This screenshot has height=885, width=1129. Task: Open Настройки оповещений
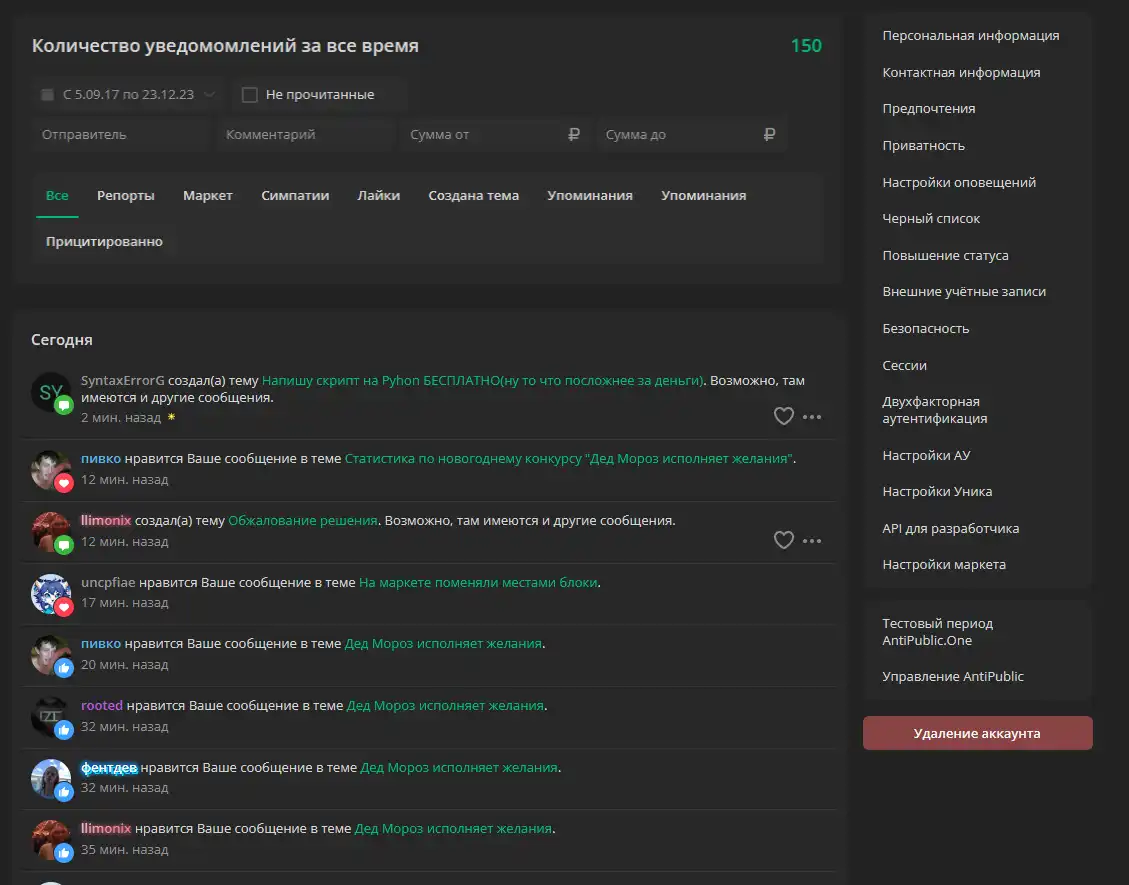[x=959, y=182]
